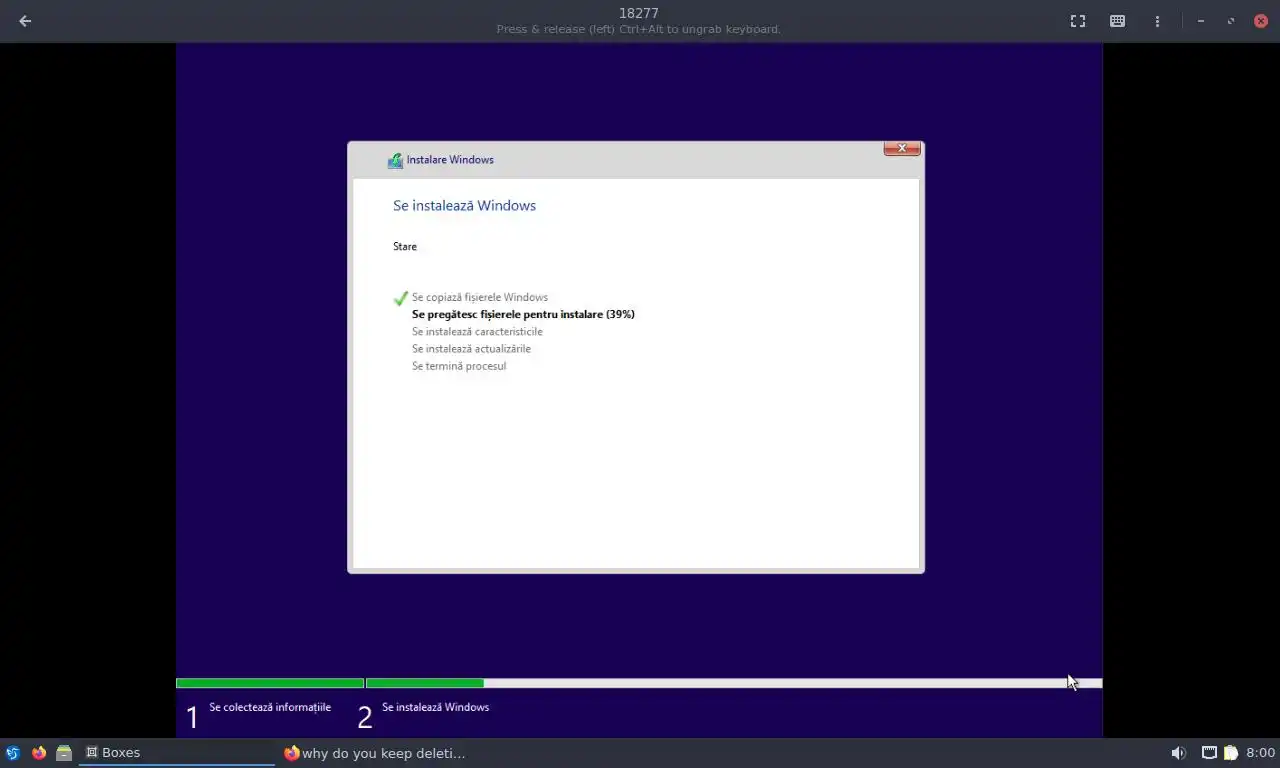The height and width of the screenshot is (768, 1280).
Task: Click the ungrab keyboard hint text
Action: [x=639, y=29]
